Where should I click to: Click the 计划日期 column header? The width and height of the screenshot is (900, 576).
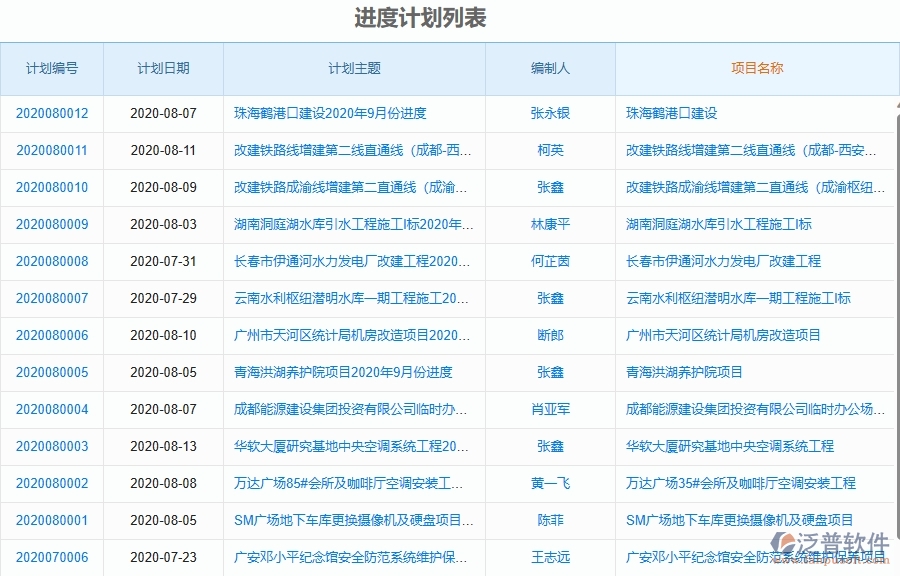tap(165, 68)
